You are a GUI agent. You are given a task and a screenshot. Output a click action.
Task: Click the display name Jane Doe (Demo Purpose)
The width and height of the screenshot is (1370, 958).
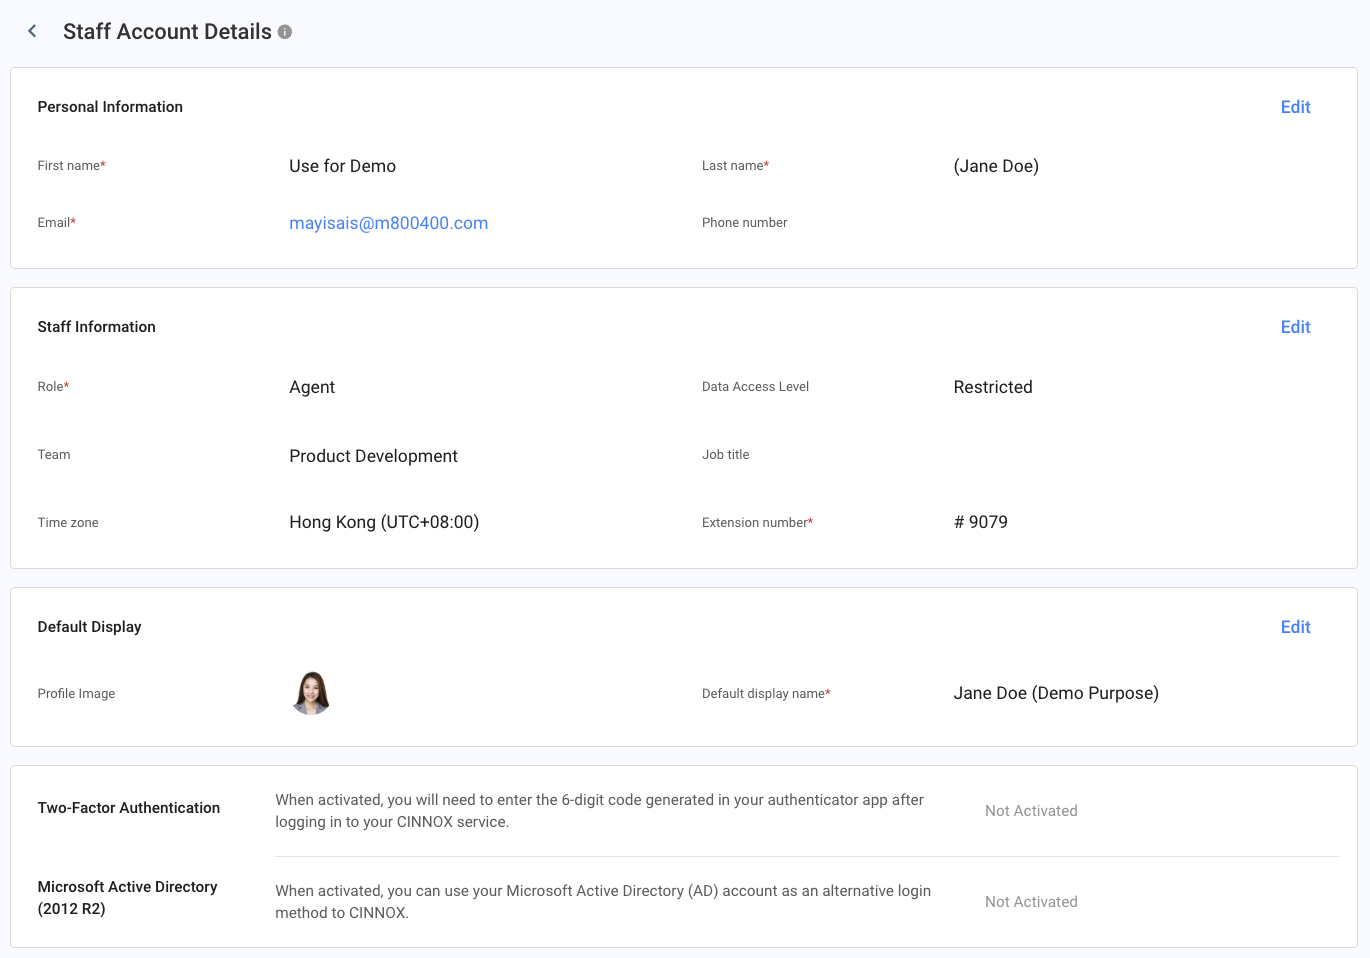coord(1056,693)
